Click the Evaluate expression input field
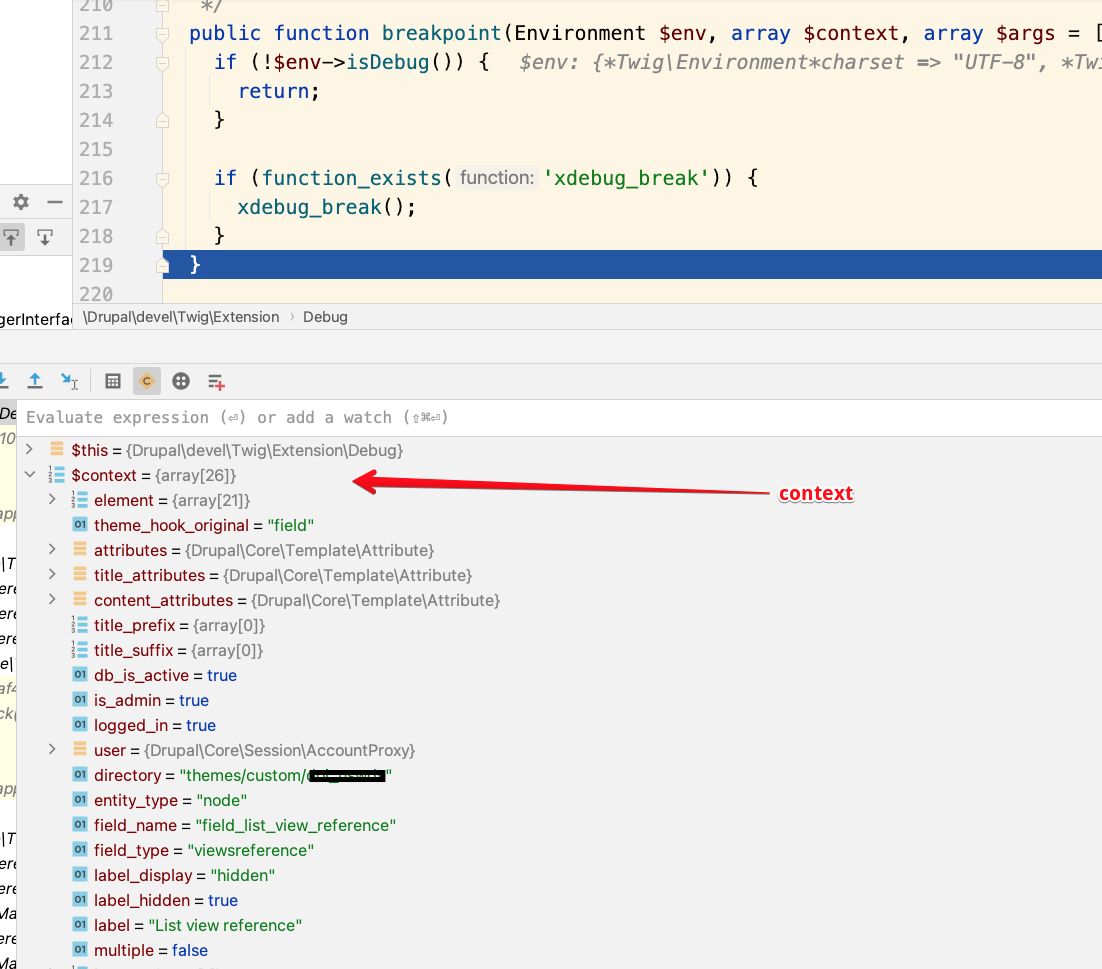The width and height of the screenshot is (1102, 969). 559,417
